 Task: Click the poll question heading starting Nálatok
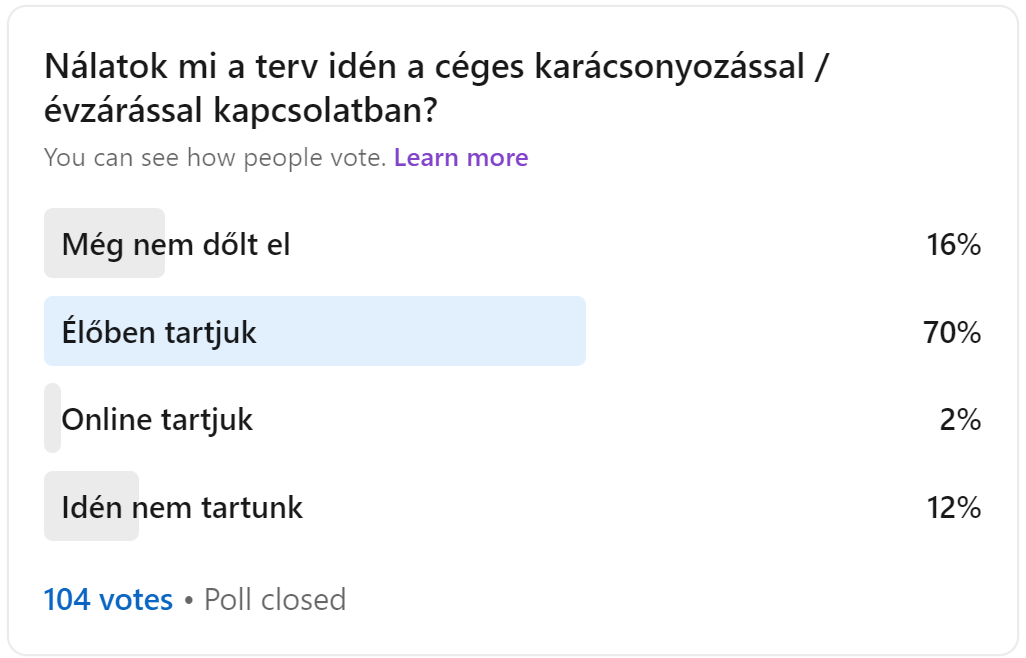click(x=436, y=88)
